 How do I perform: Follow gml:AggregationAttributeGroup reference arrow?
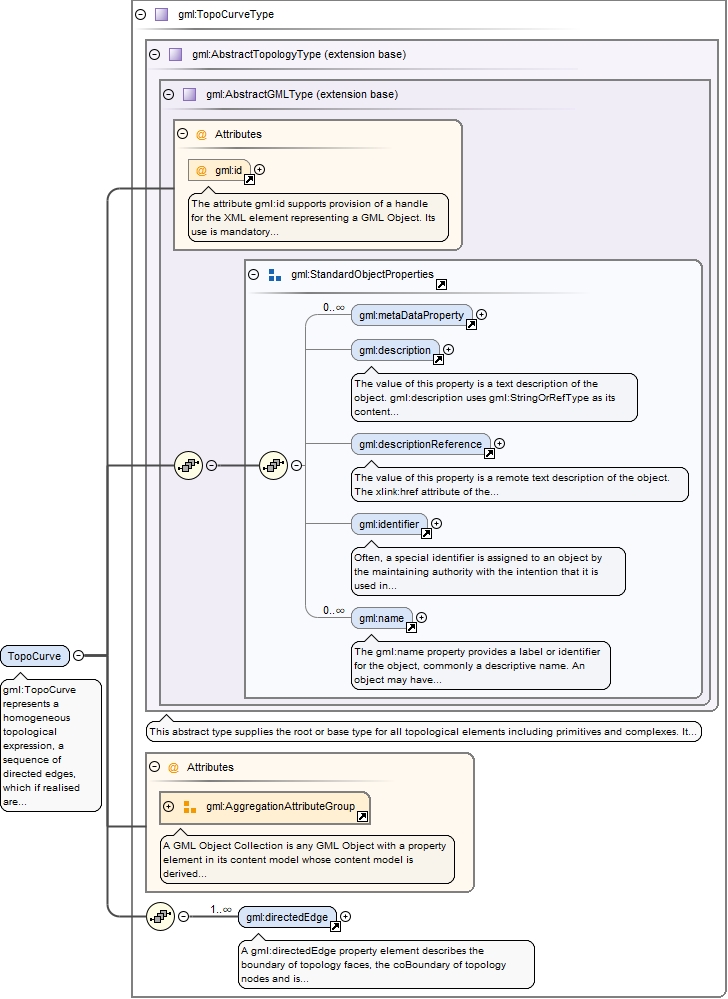click(x=362, y=817)
